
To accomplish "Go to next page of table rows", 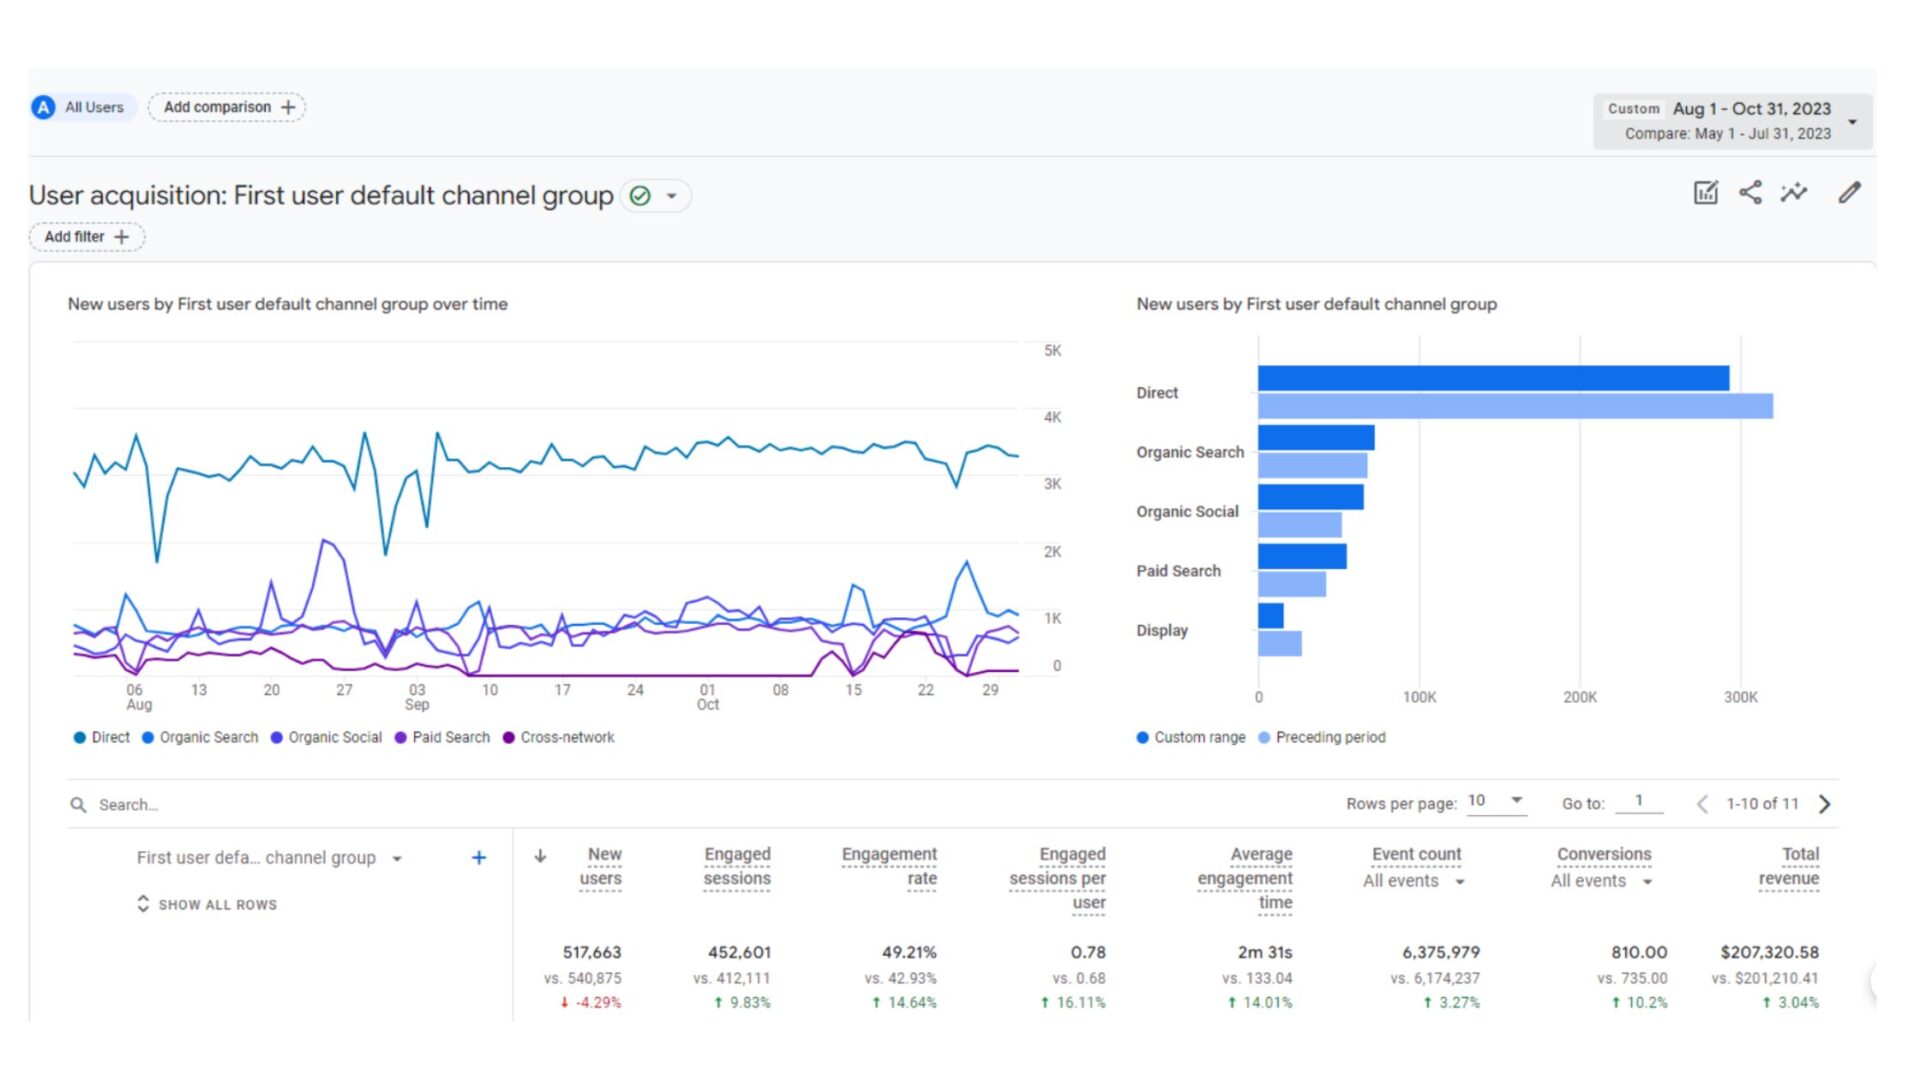I will point(1825,804).
